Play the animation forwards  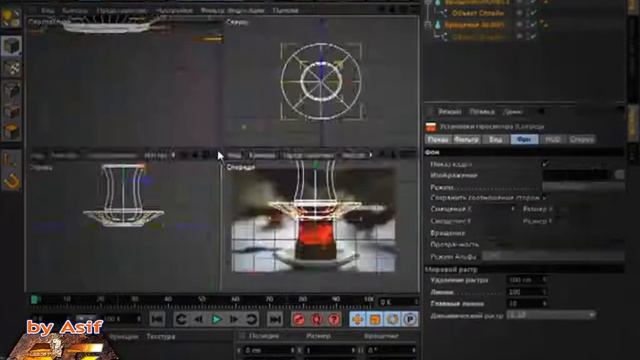[x=217, y=319]
